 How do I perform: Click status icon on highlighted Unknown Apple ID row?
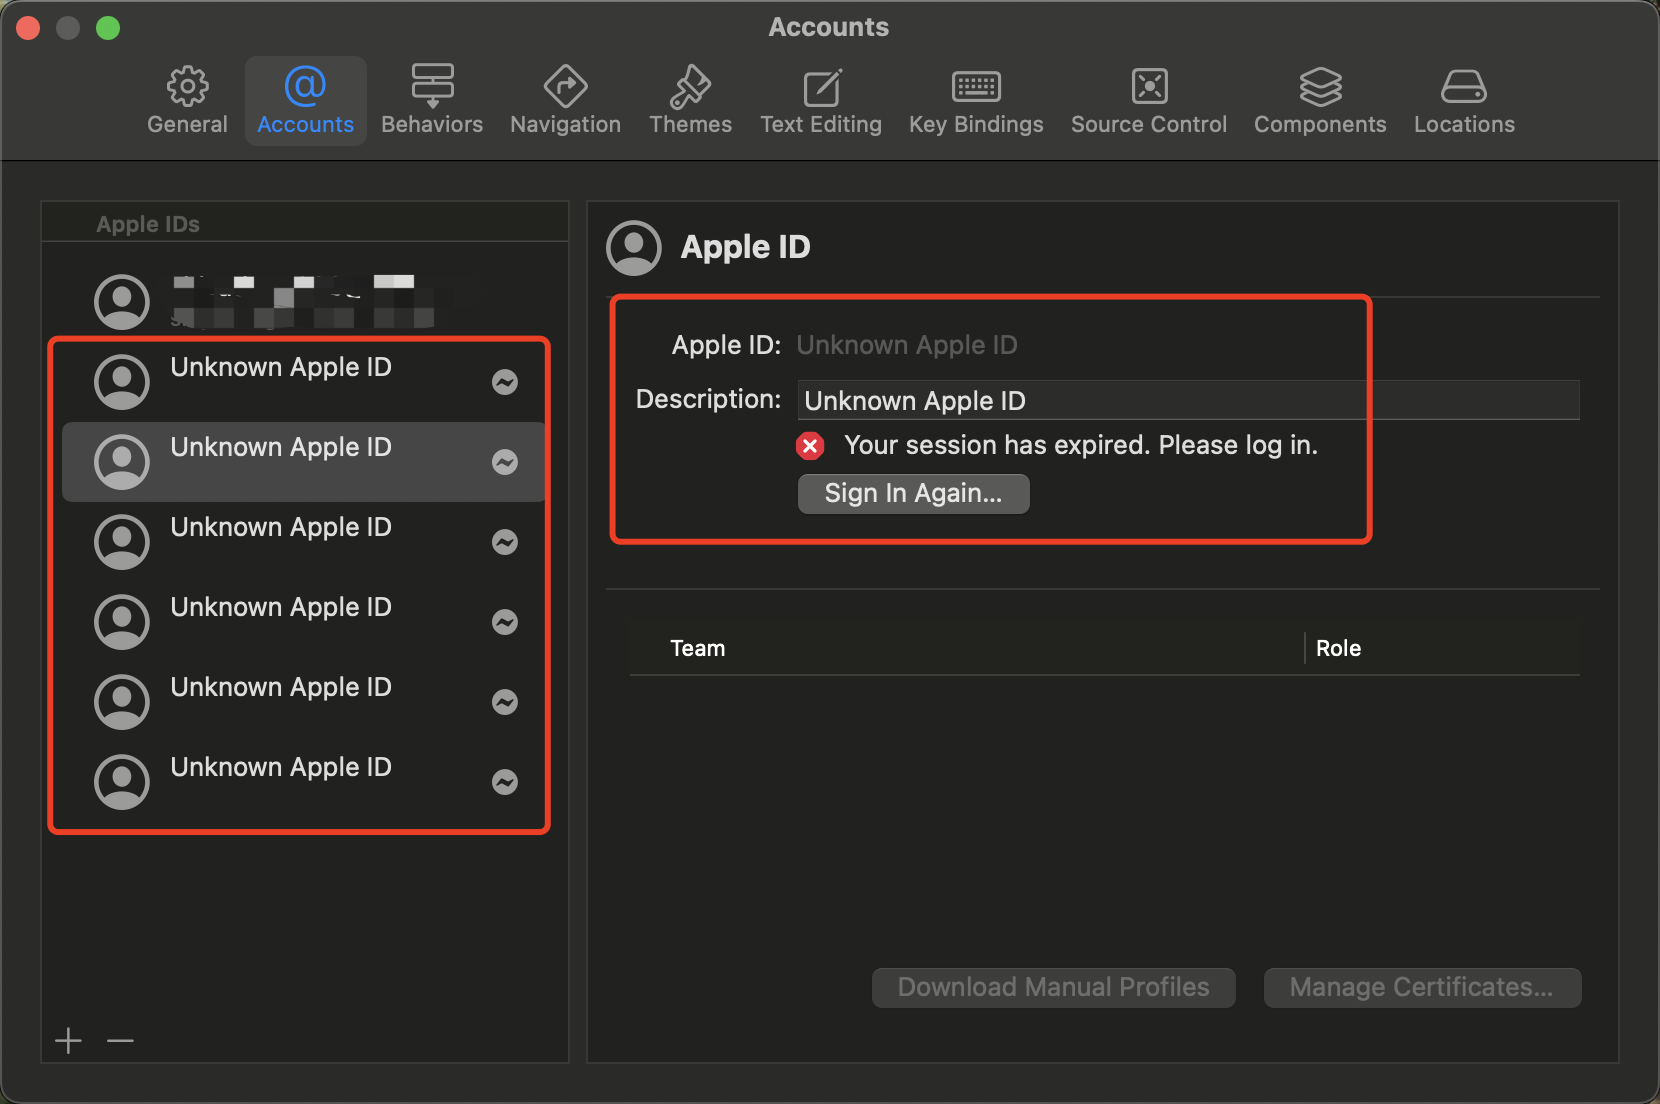(x=505, y=462)
